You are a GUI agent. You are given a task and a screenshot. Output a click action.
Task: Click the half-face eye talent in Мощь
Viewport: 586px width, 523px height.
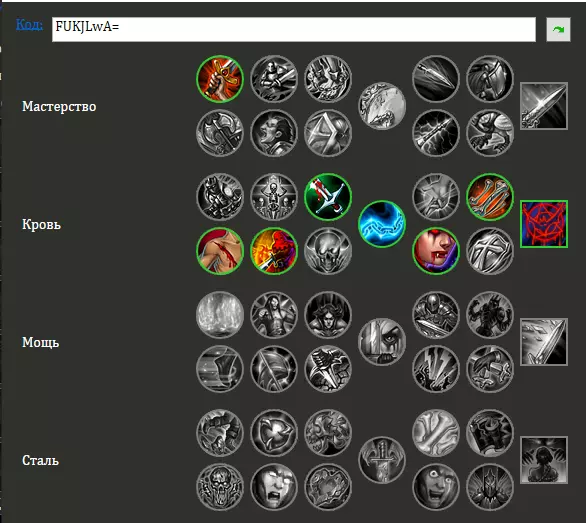click(x=382, y=342)
